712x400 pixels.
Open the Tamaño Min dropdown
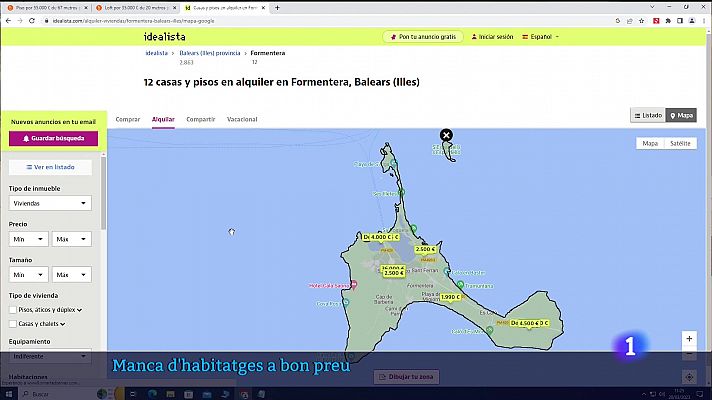pyautogui.click(x=28, y=275)
